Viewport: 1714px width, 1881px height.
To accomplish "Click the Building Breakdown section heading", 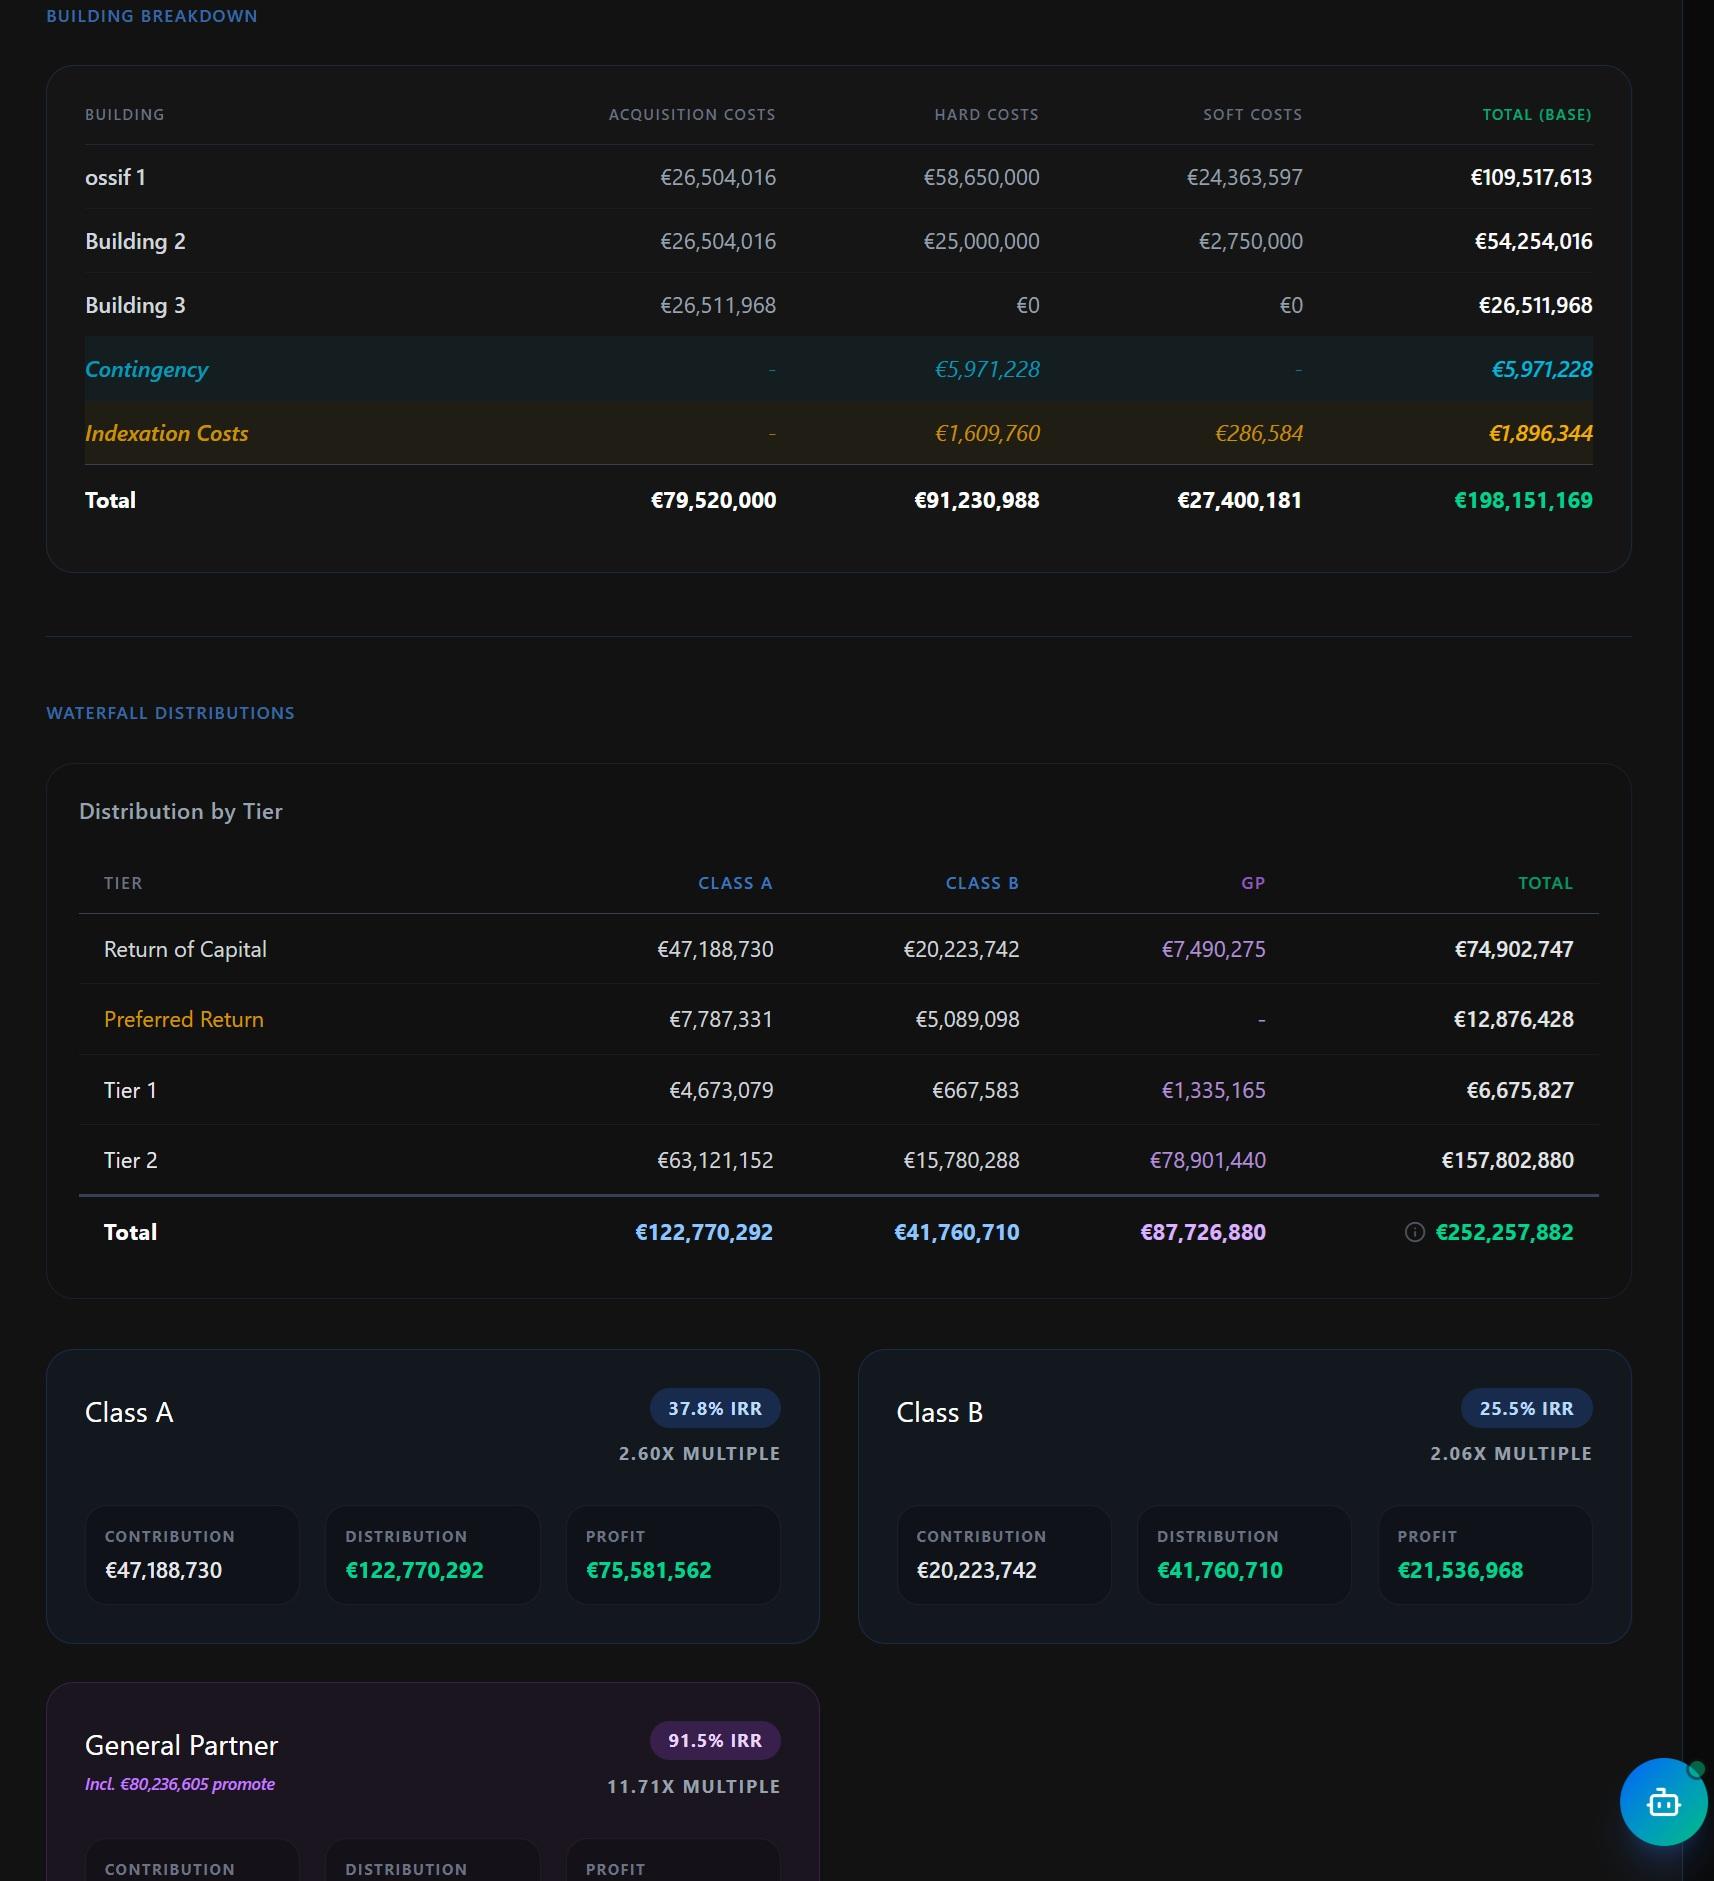I will pos(151,16).
